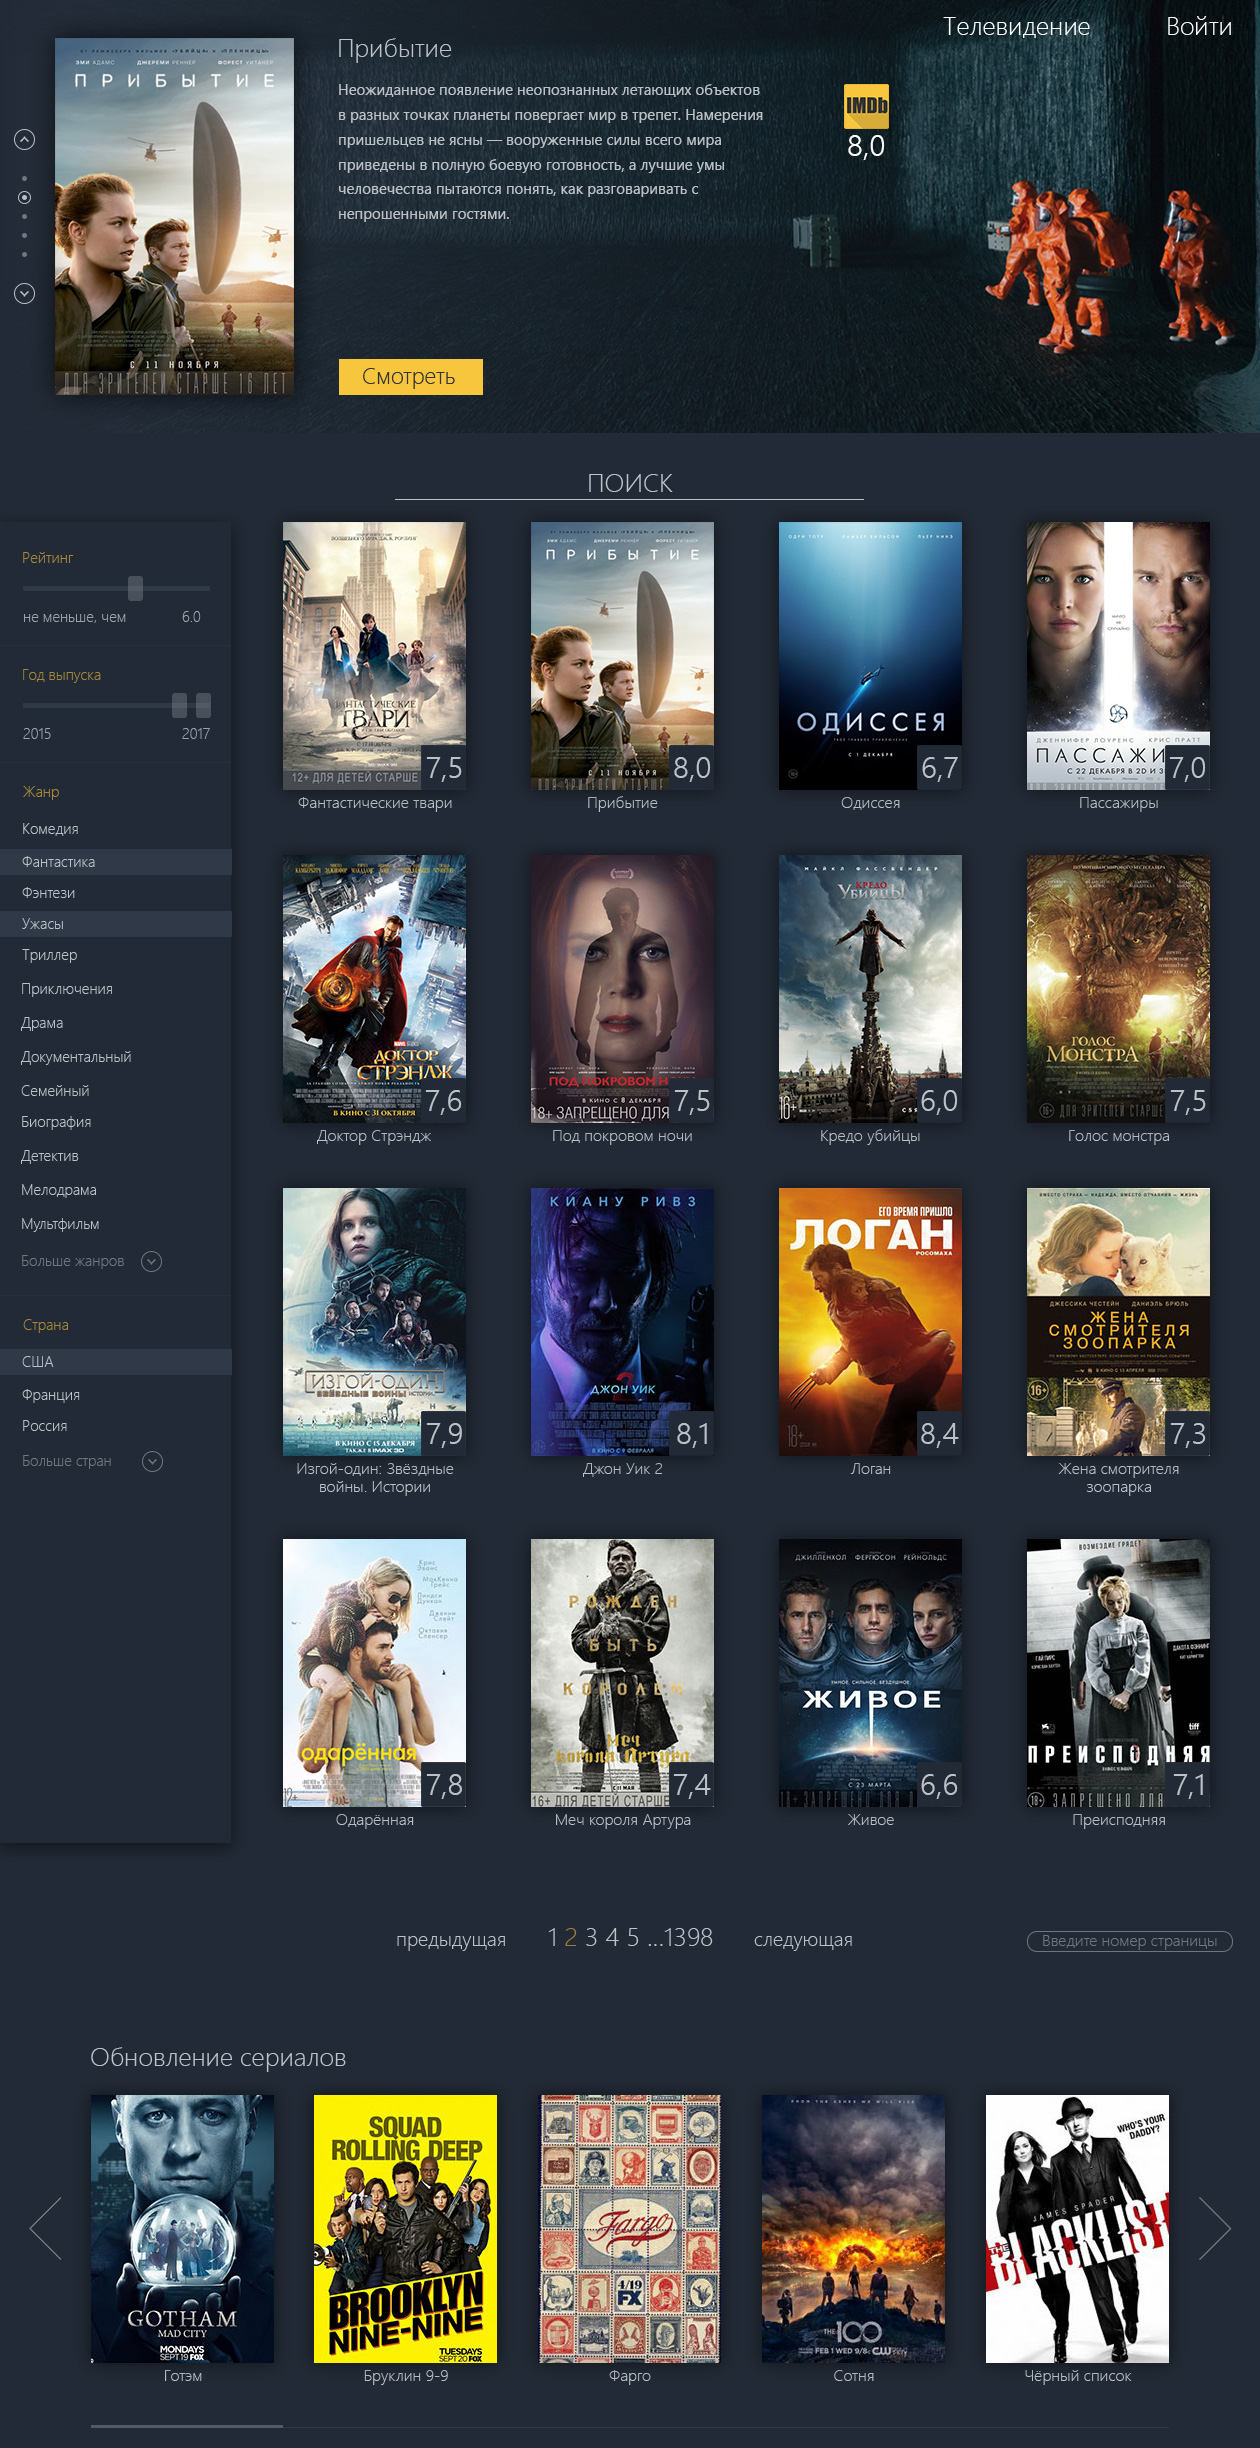This screenshot has height=2448, width=1260.
Task: Open the Одарённая movie poster
Action: coord(374,1673)
